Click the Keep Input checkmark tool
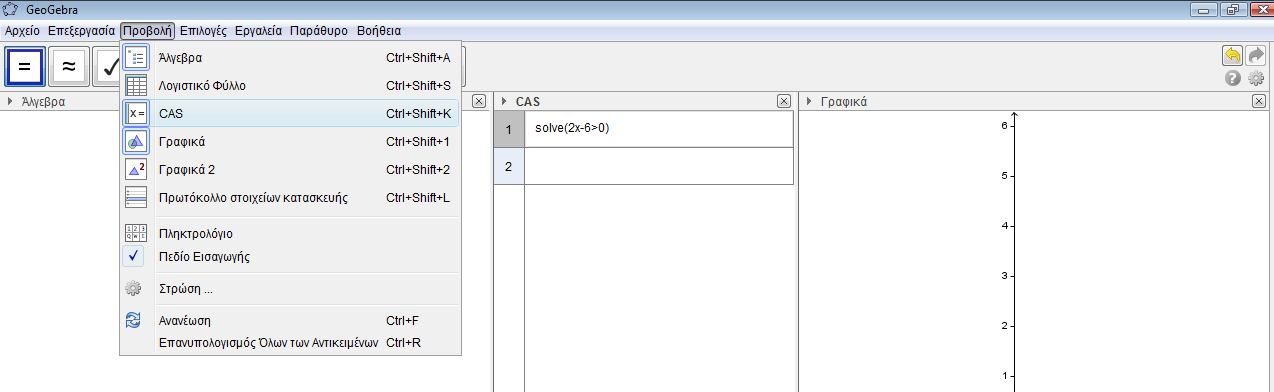The image size is (1274, 392). 107,66
